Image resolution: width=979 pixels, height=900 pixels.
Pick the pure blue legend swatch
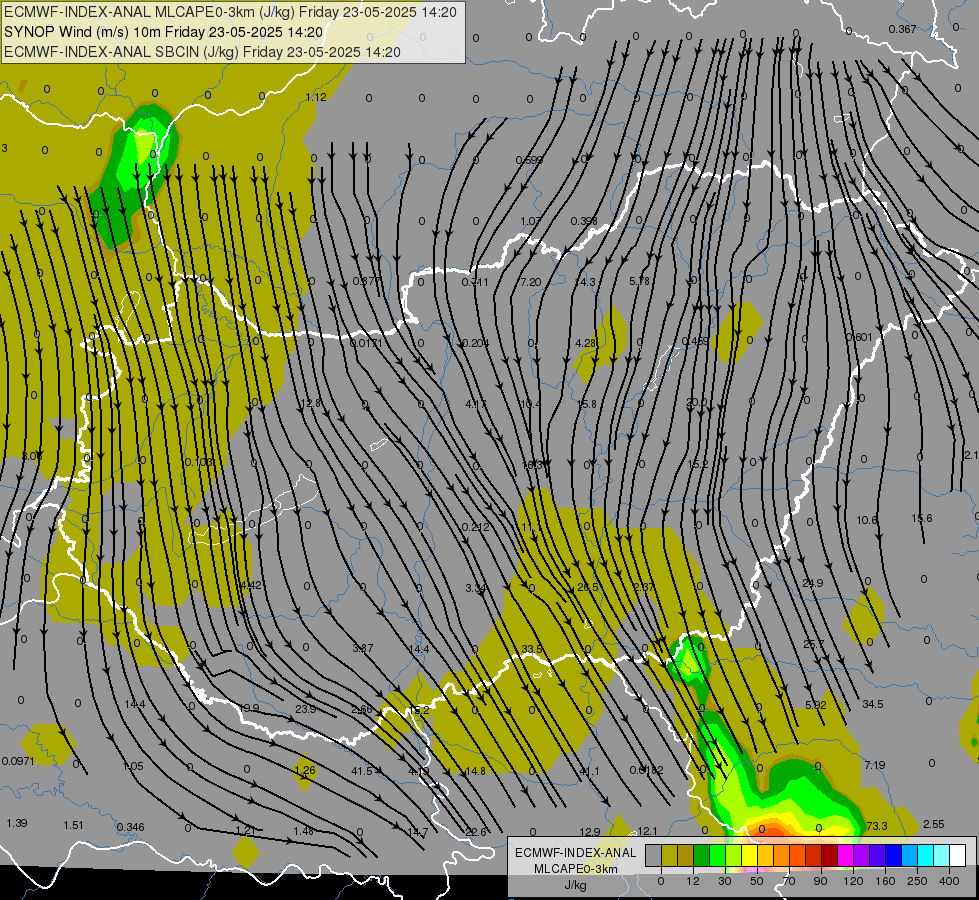[893, 856]
